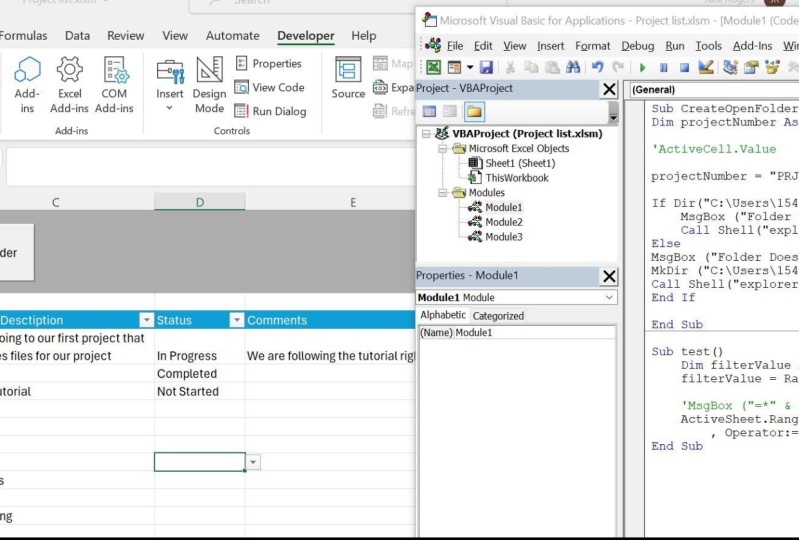Collapse the Modules folder
Image resolution: width=799 pixels, height=540 pixels.
pos(442,193)
